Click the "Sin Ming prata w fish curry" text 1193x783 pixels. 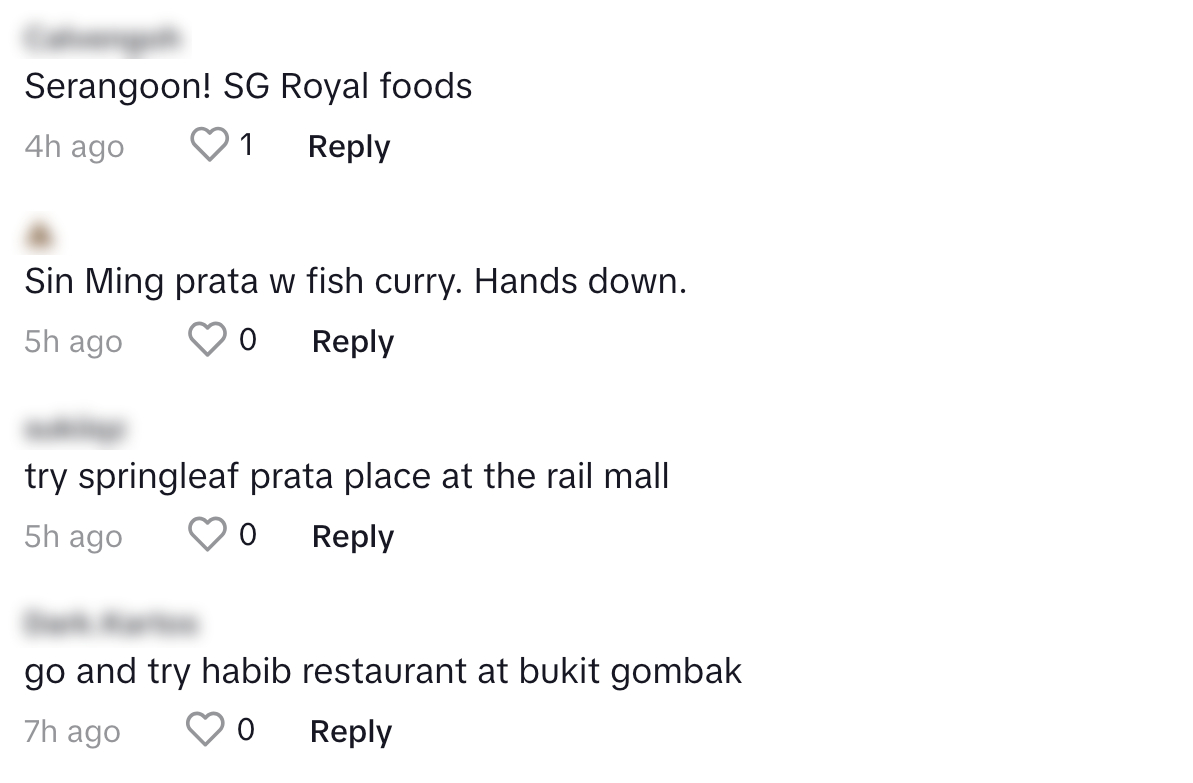(355, 282)
